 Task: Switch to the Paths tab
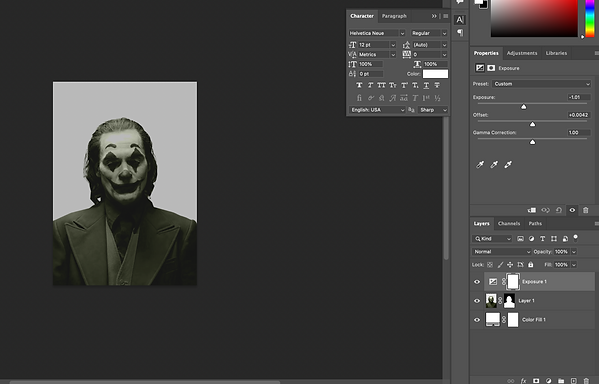pyautogui.click(x=535, y=224)
